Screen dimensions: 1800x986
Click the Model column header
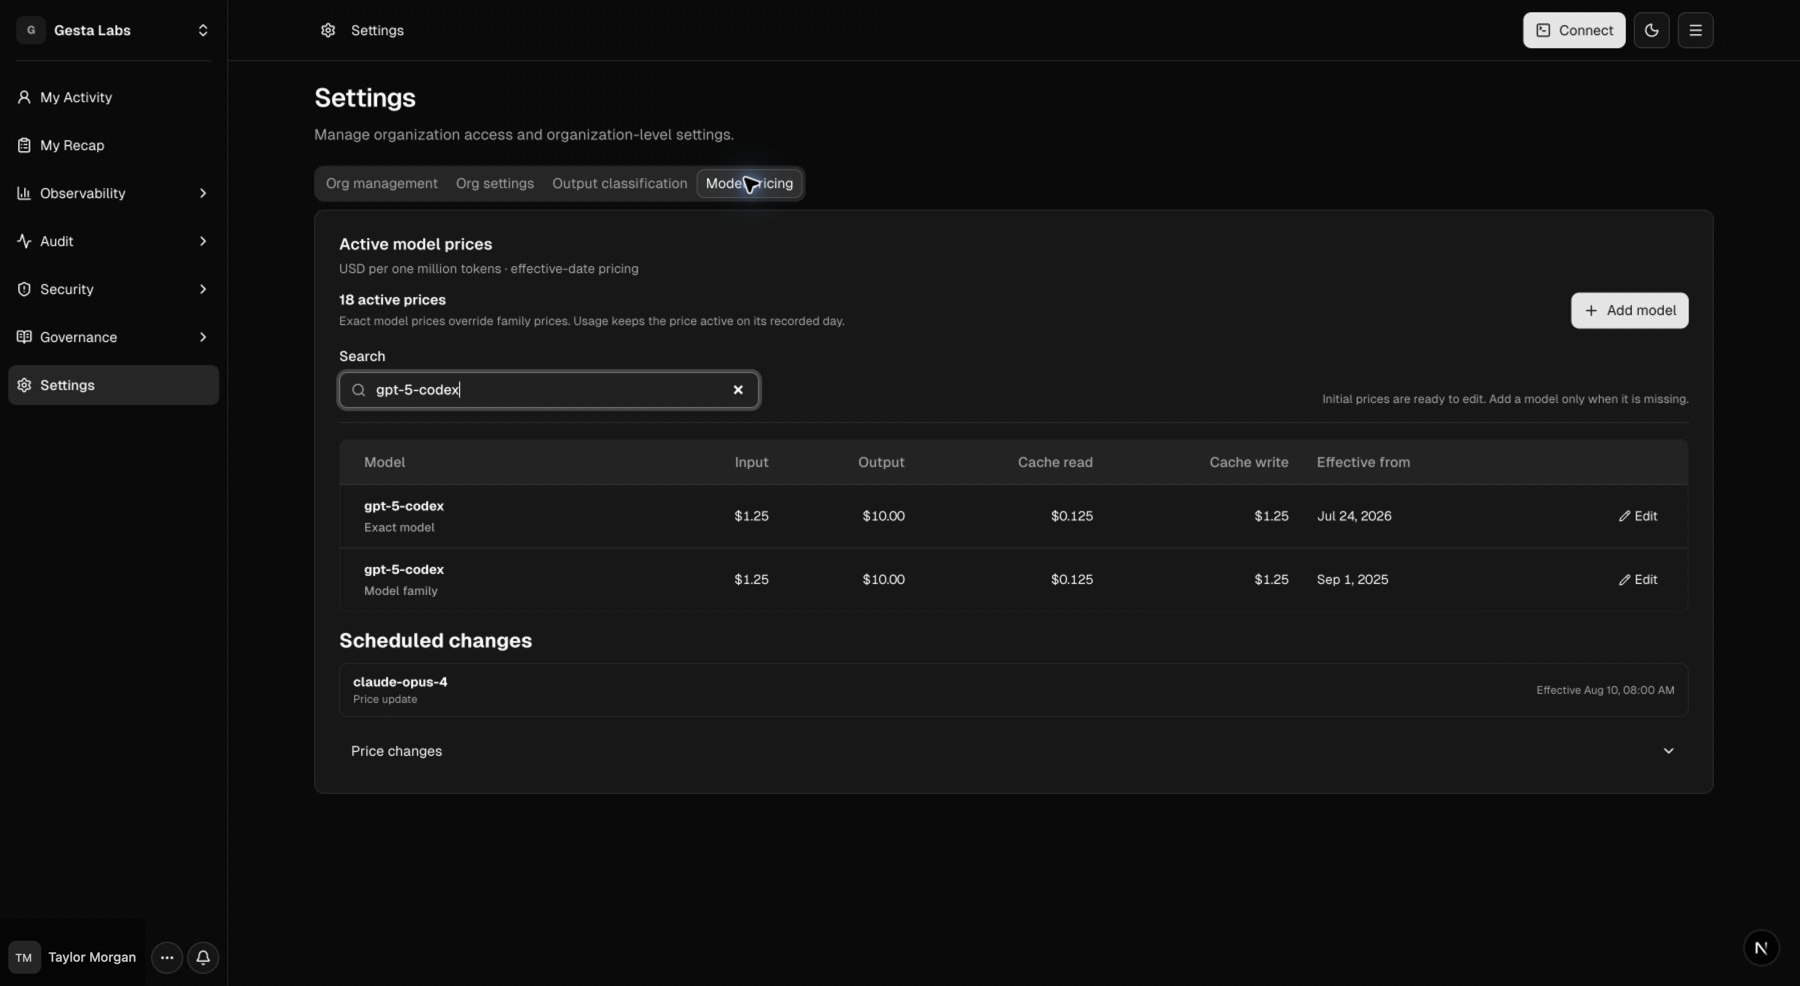pos(384,462)
